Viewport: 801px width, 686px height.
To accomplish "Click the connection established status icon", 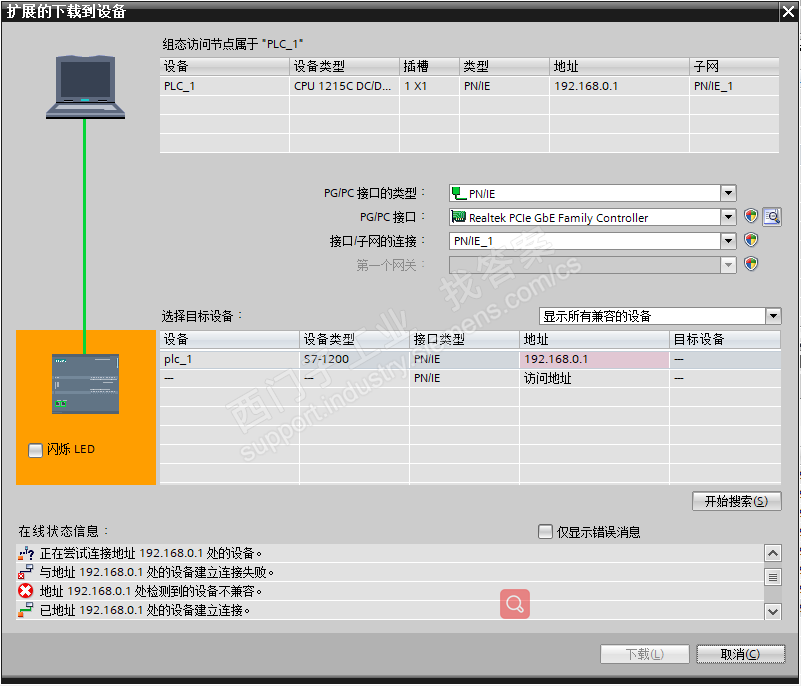I will 26,610.
